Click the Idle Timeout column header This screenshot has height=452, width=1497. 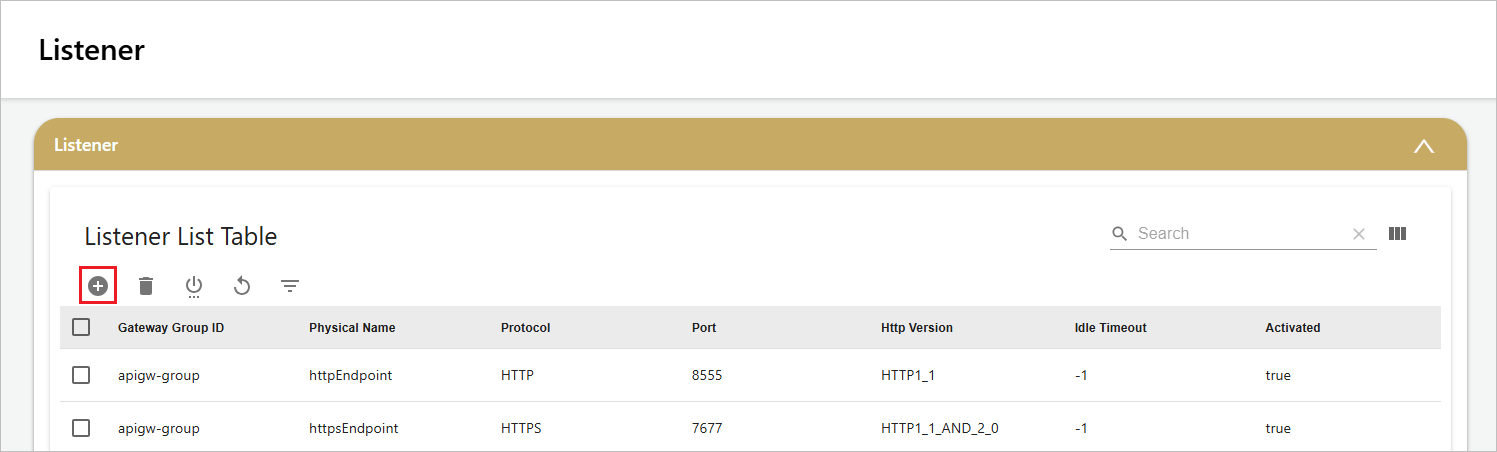tap(1104, 328)
